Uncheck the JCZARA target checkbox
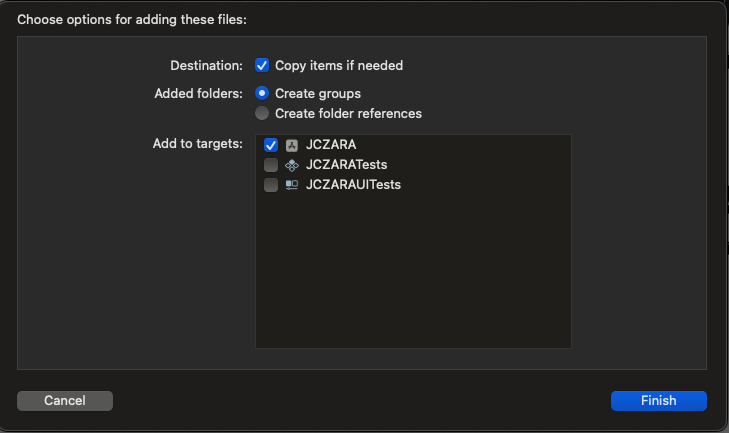 (271, 145)
